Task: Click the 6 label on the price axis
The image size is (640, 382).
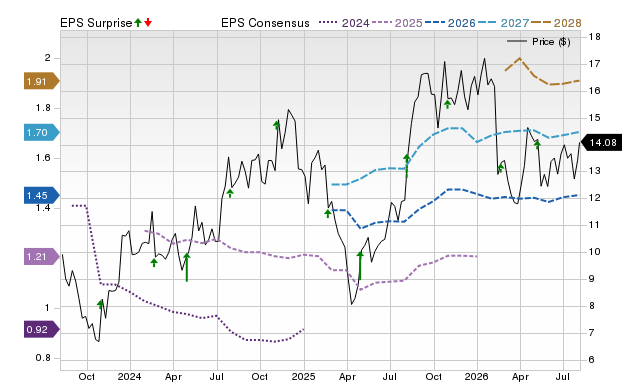Action: point(591,360)
